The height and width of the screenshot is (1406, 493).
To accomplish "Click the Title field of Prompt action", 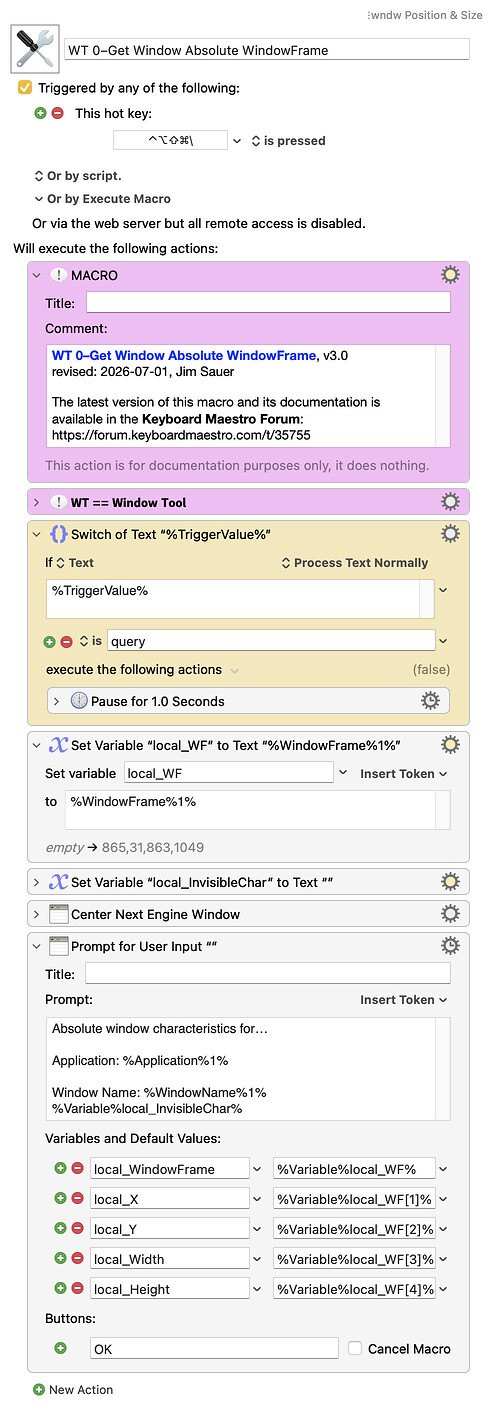I will tap(268, 973).
